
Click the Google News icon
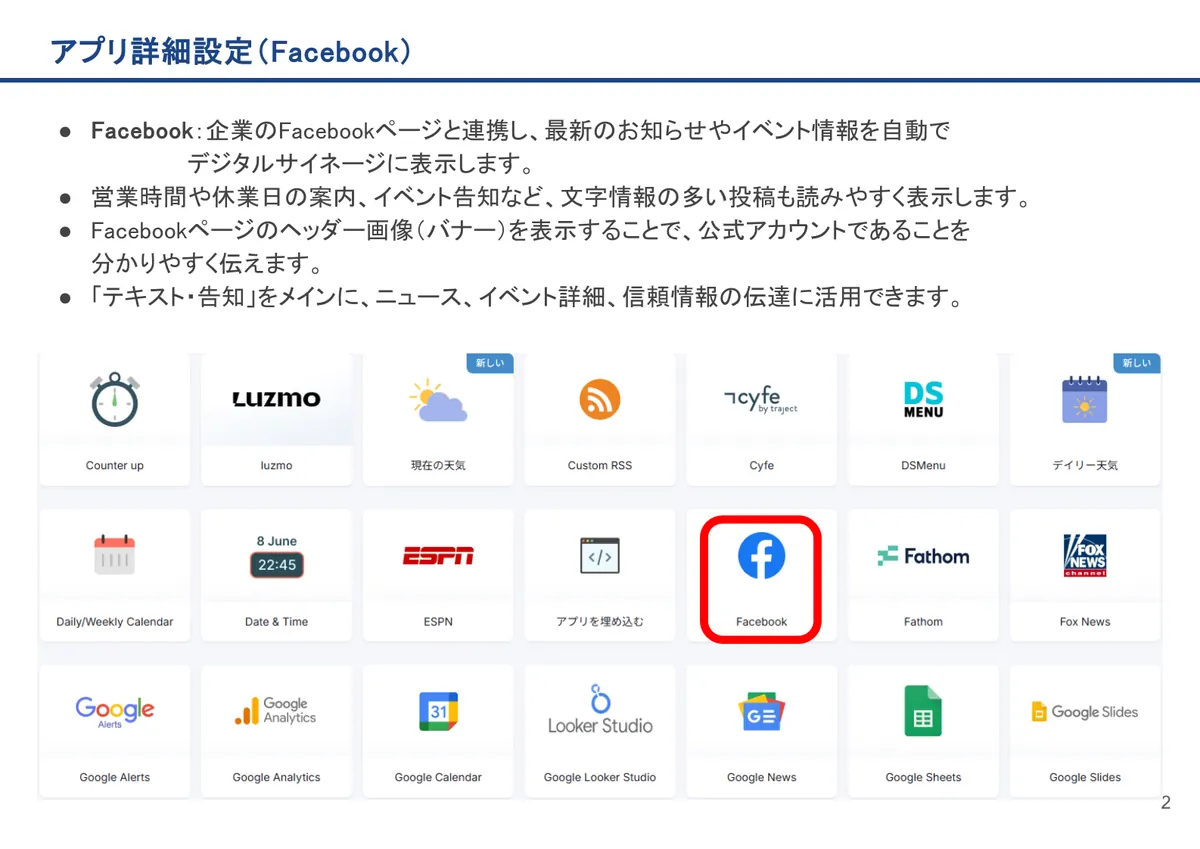(761, 712)
